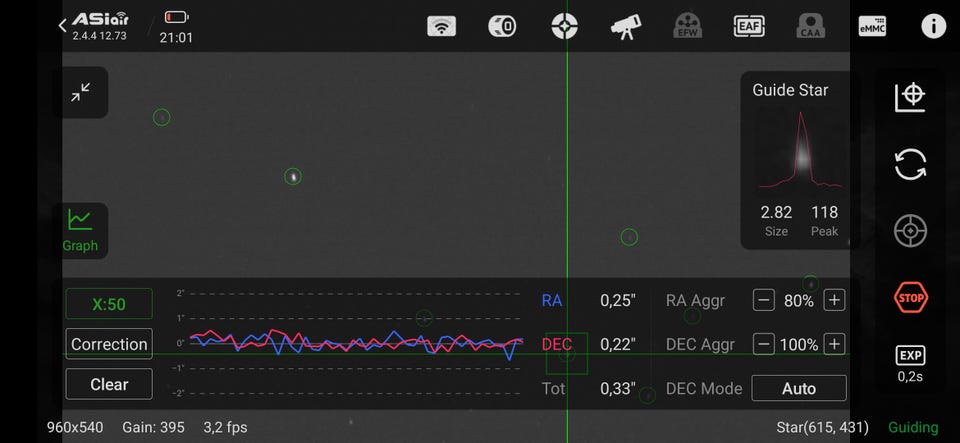This screenshot has height=443, width=960.
Task: Open the main camera settings icon
Action: click(503, 26)
